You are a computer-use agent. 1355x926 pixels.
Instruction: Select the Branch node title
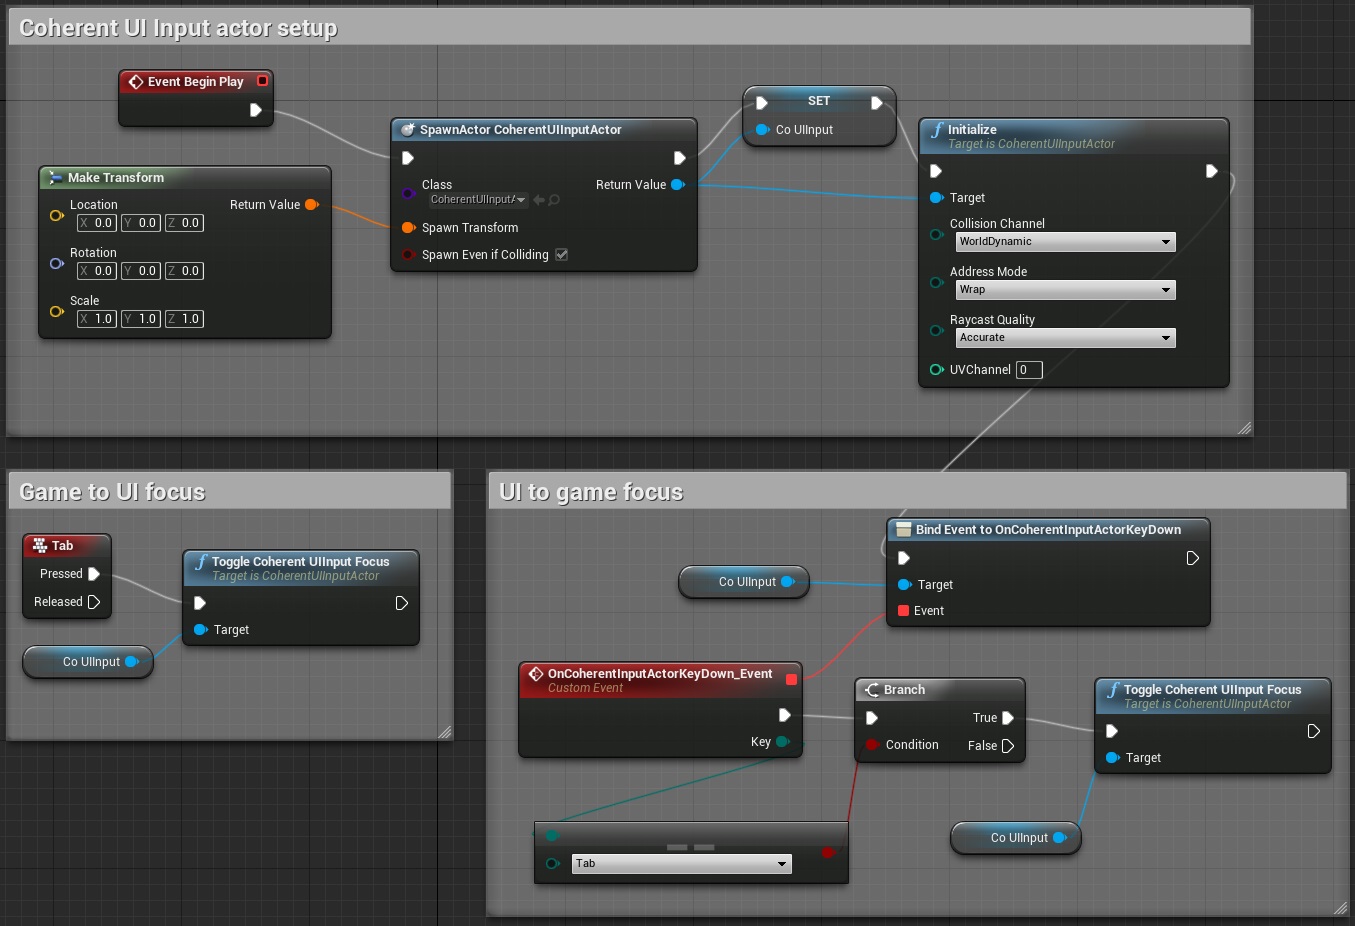[904, 690]
